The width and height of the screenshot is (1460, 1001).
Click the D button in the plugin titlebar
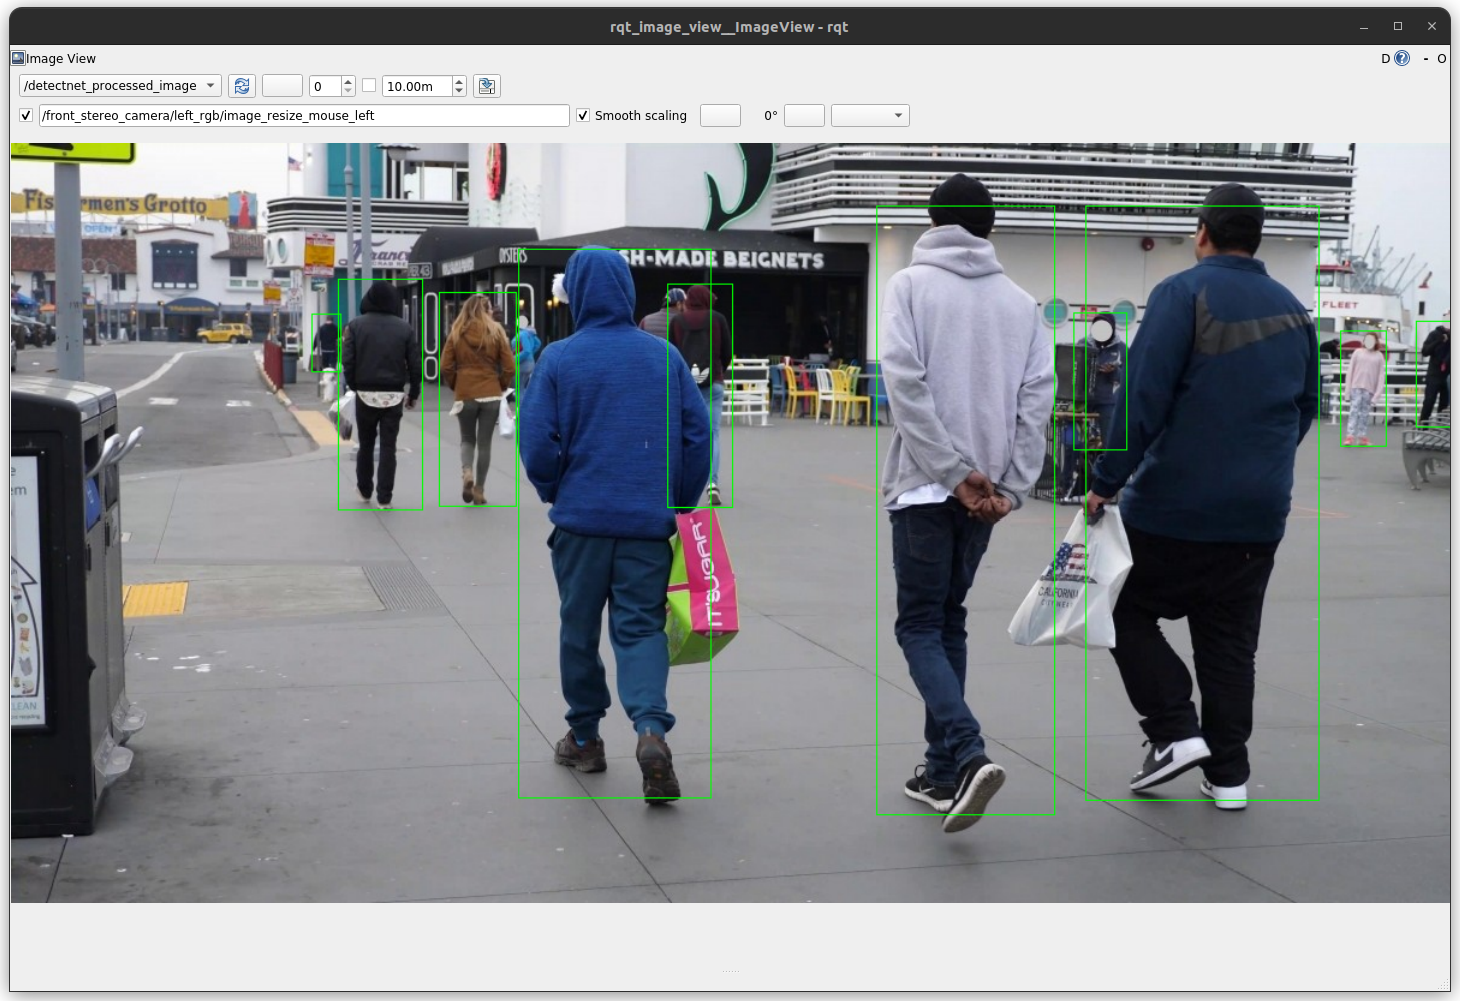(1384, 58)
